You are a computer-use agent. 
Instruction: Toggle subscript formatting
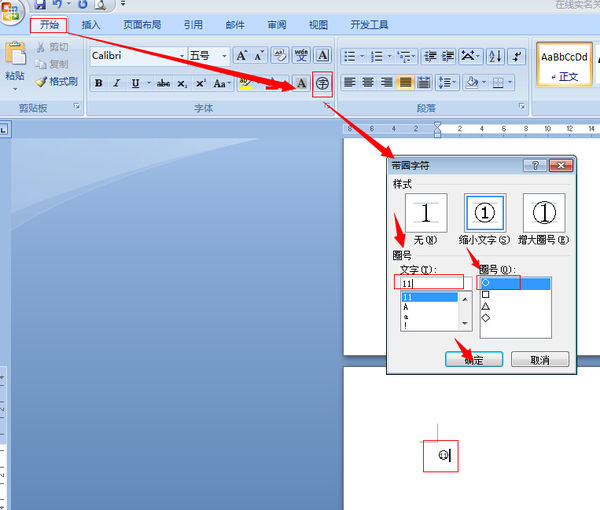pyautogui.click(x=182, y=83)
